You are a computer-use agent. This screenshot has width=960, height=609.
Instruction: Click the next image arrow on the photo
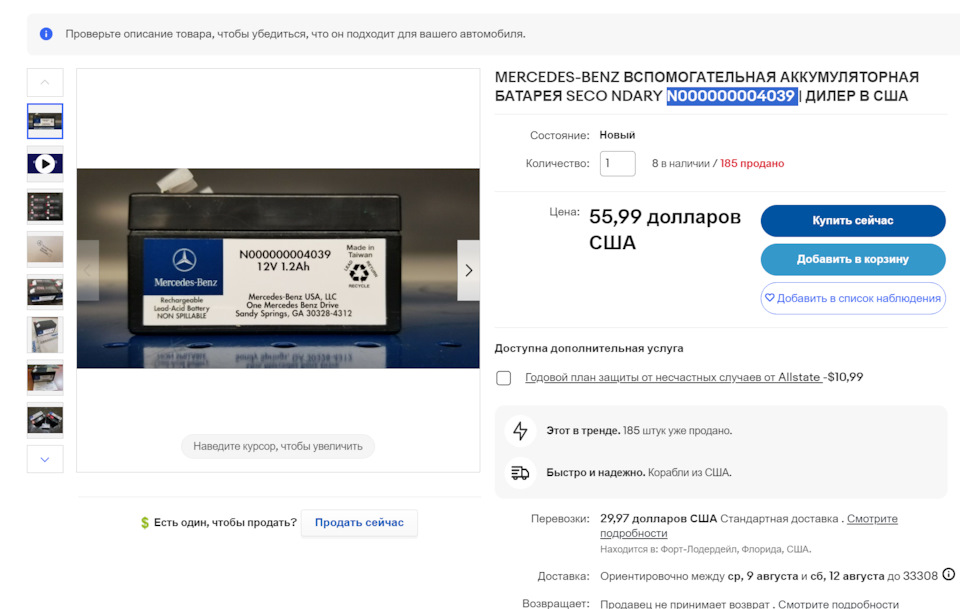[x=467, y=269]
